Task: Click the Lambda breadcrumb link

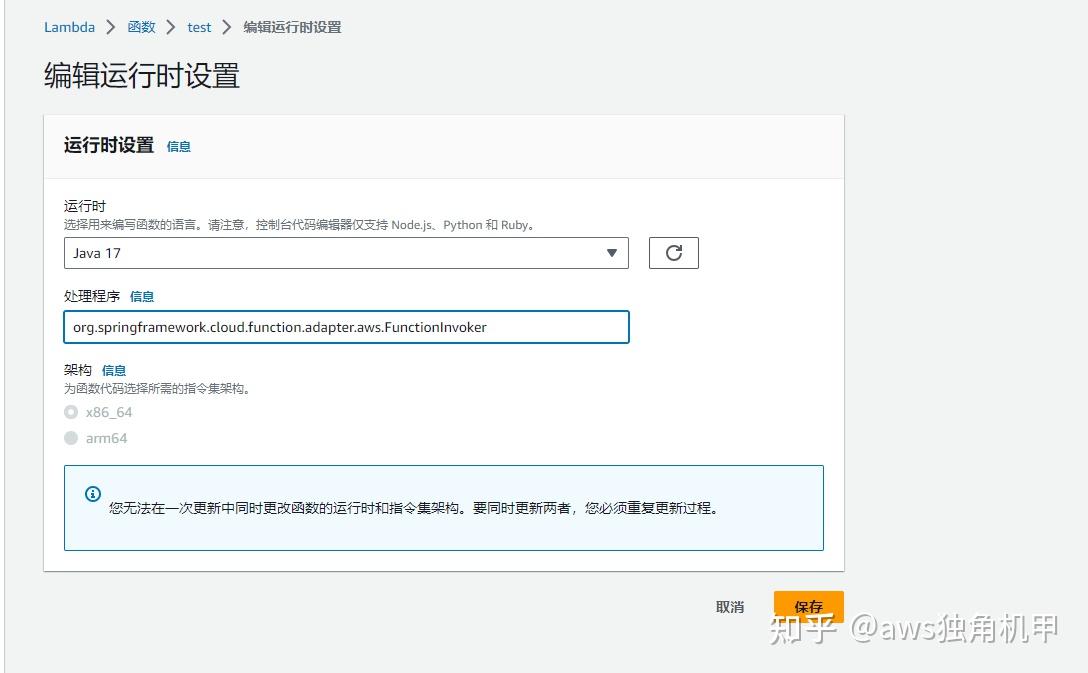Action: (x=69, y=27)
